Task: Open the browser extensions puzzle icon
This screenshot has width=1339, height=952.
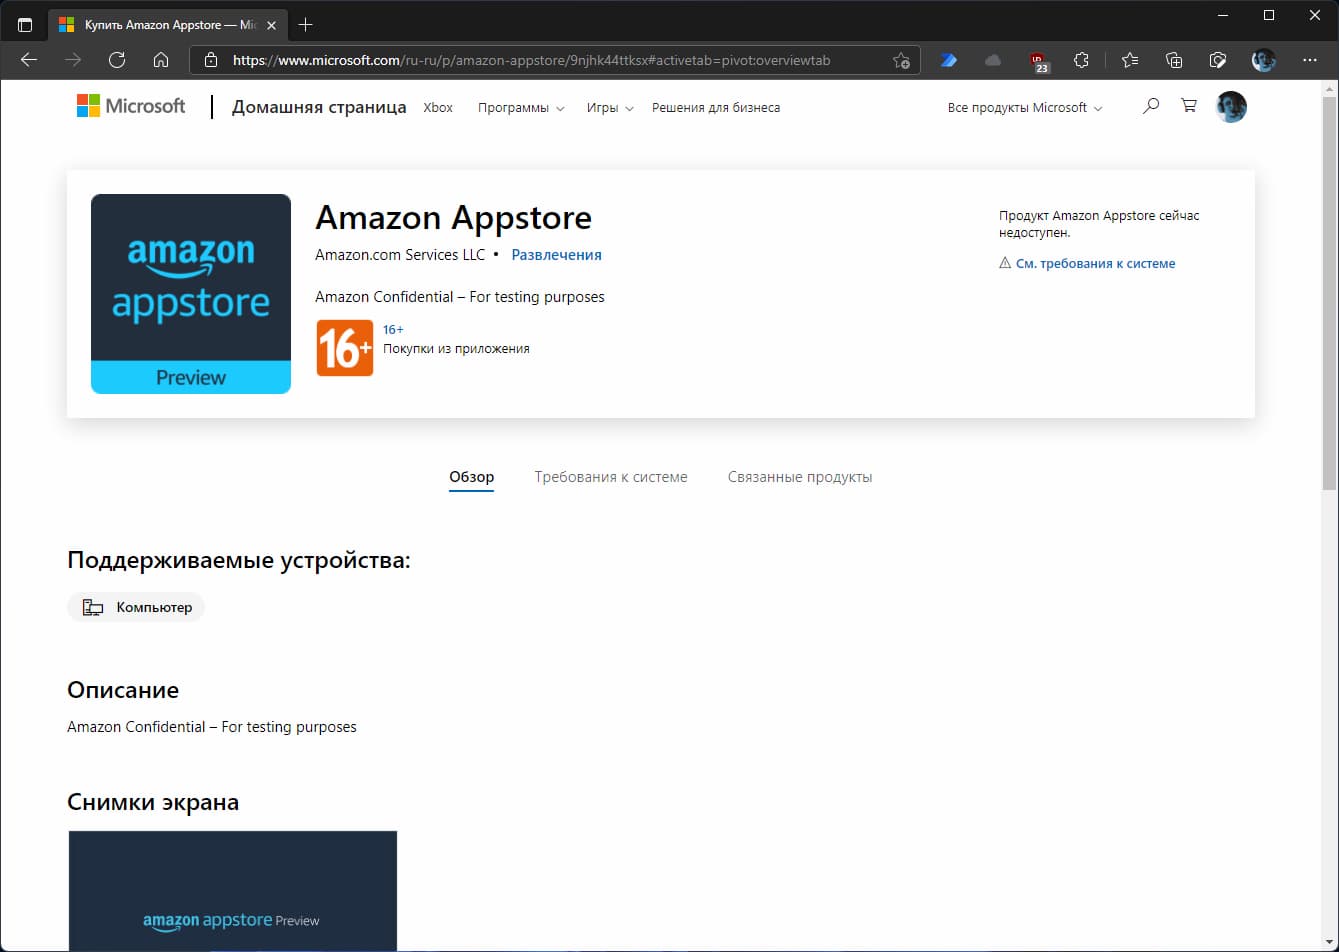Action: click(x=1081, y=60)
